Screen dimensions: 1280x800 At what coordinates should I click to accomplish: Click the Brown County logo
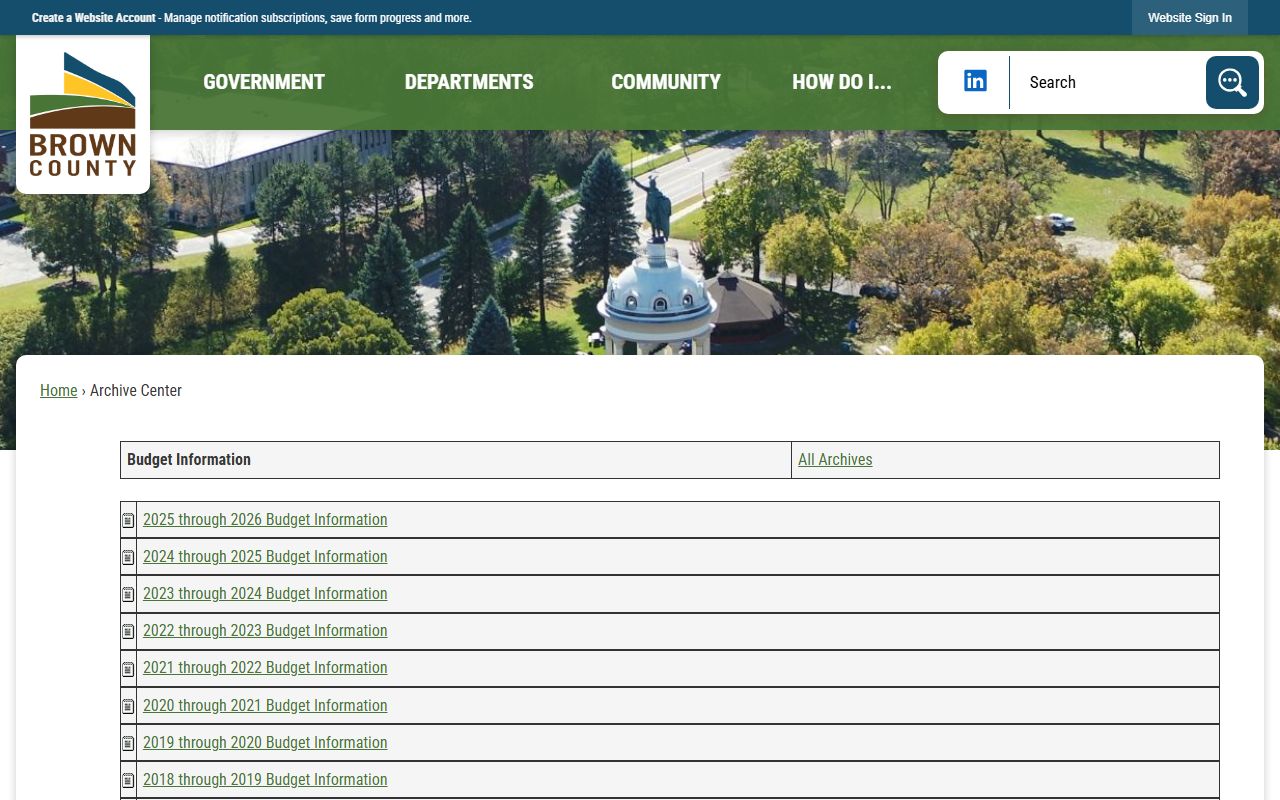pos(83,114)
